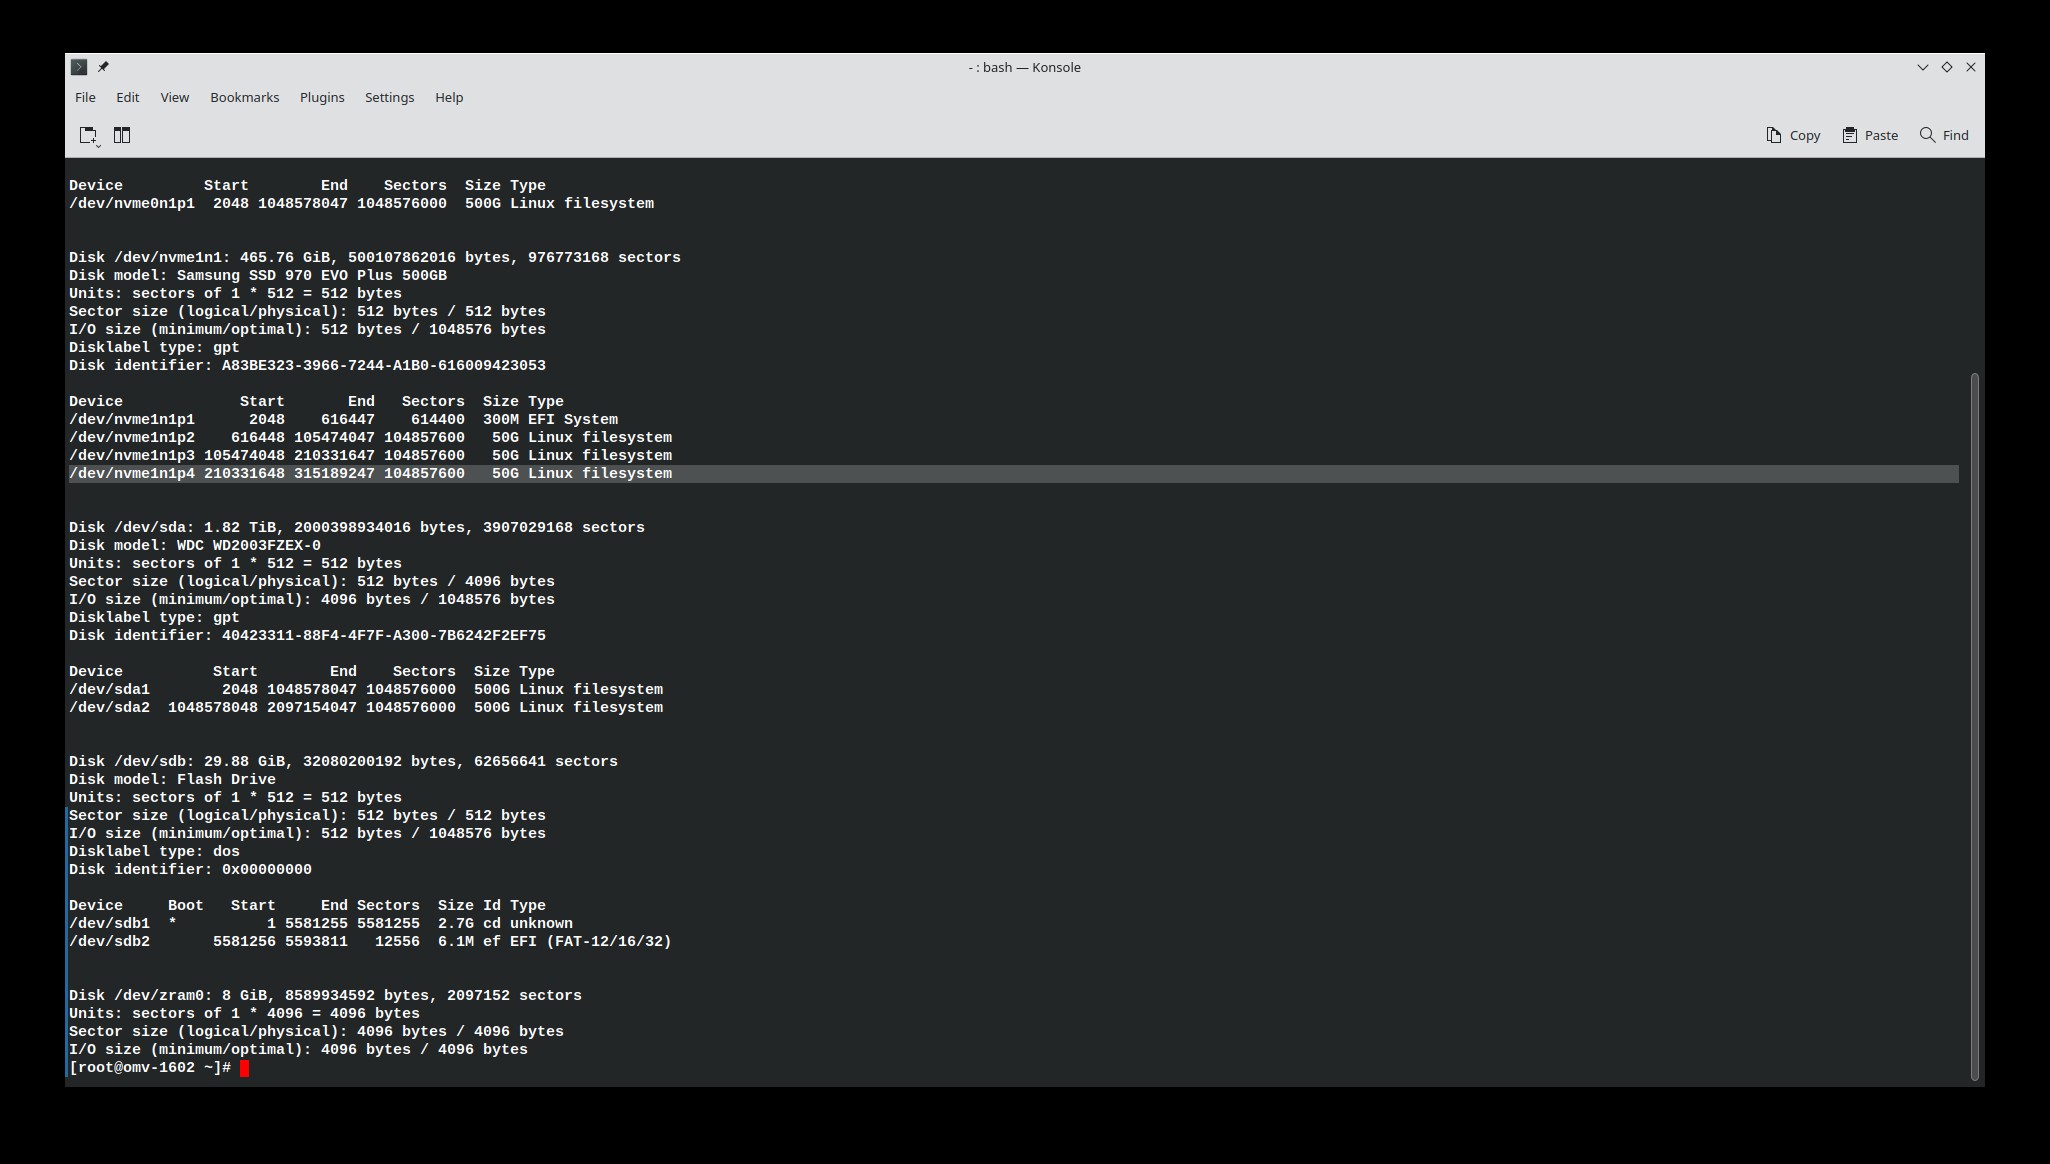This screenshot has width=2050, height=1164.
Task: Open the File menu
Action: pyautogui.click(x=85, y=97)
